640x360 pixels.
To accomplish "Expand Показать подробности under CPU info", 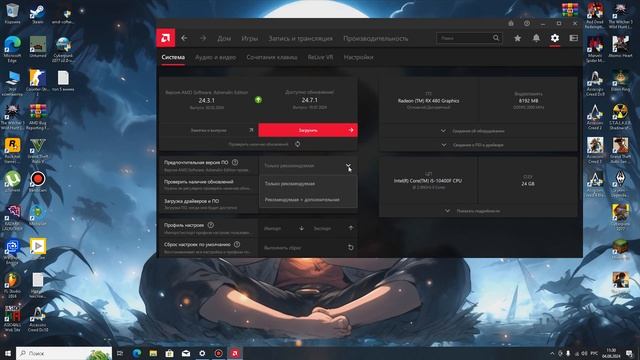I will [x=478, y=211].
